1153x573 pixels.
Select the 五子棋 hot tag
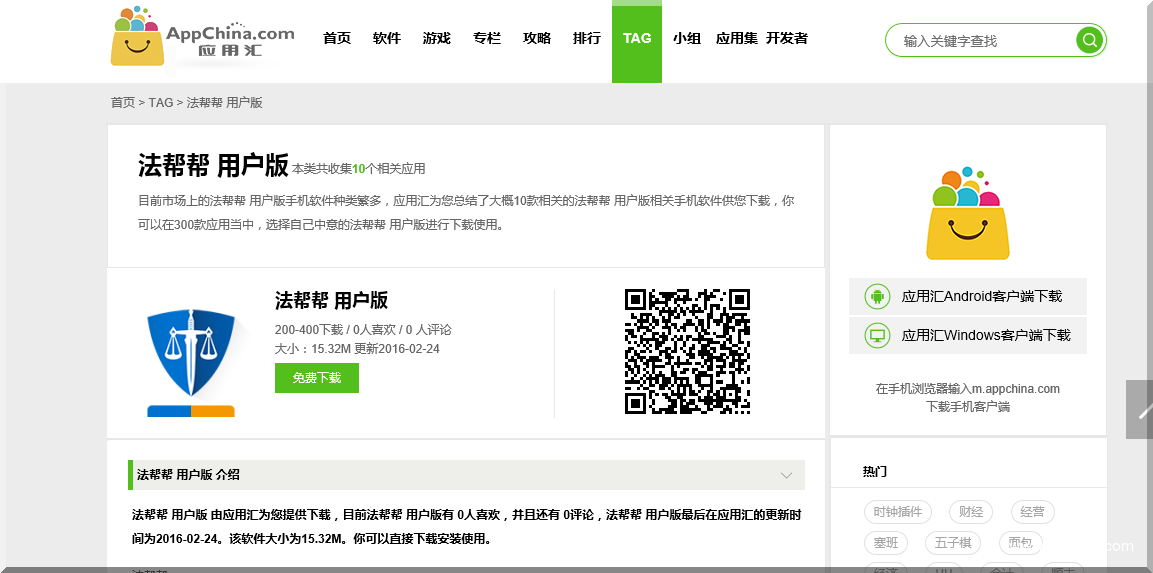pyautogui.click(x=954, y=543)
